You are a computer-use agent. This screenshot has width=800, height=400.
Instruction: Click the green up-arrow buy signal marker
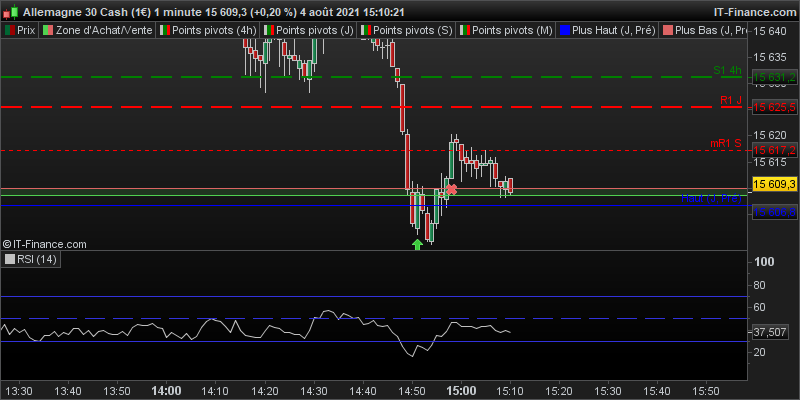point(417,244)
